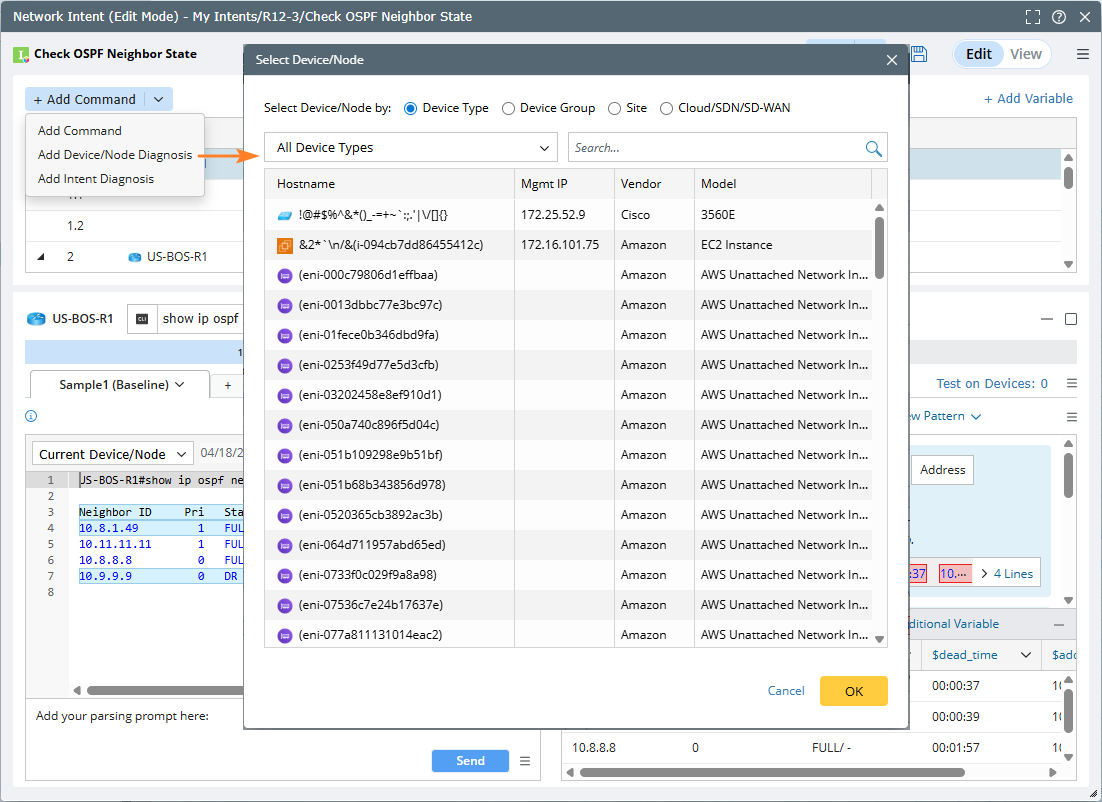
Task: Choose Add Intent Diagnosis menu entry
Action: coord(96,179)
